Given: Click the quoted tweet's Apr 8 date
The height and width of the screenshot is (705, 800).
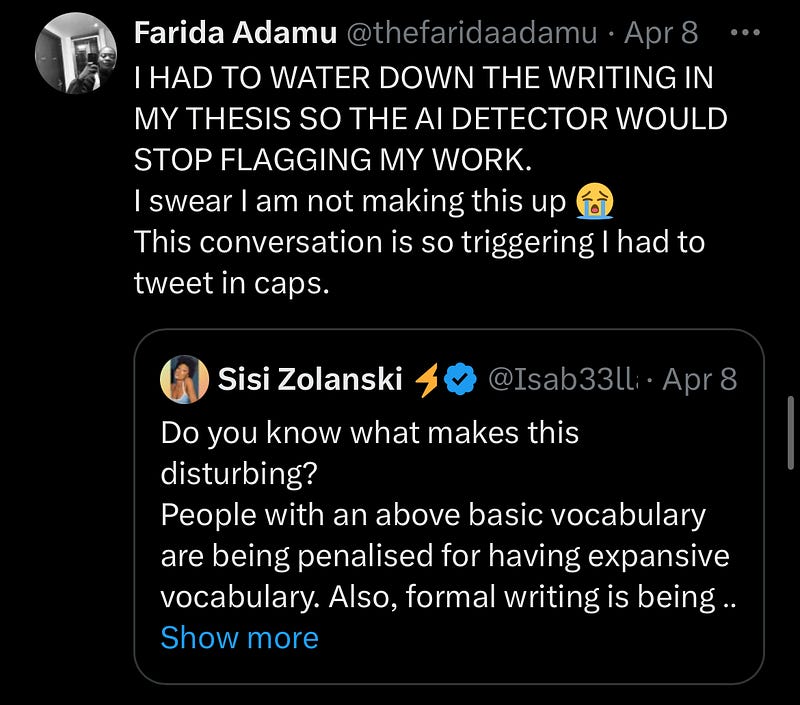Looking at the screenshot, I should point(700,379).
